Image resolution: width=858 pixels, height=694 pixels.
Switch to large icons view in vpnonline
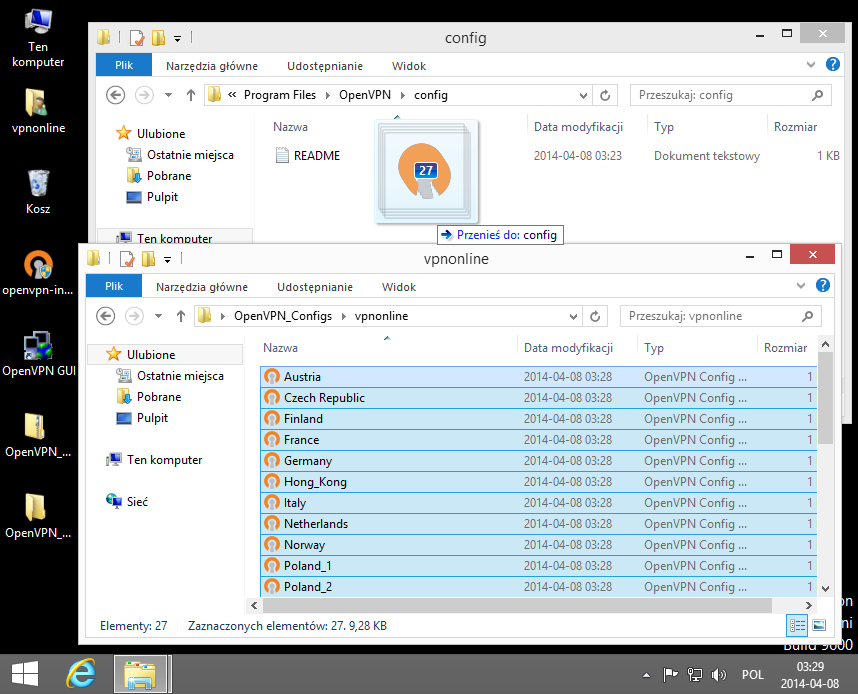[819, 625]
